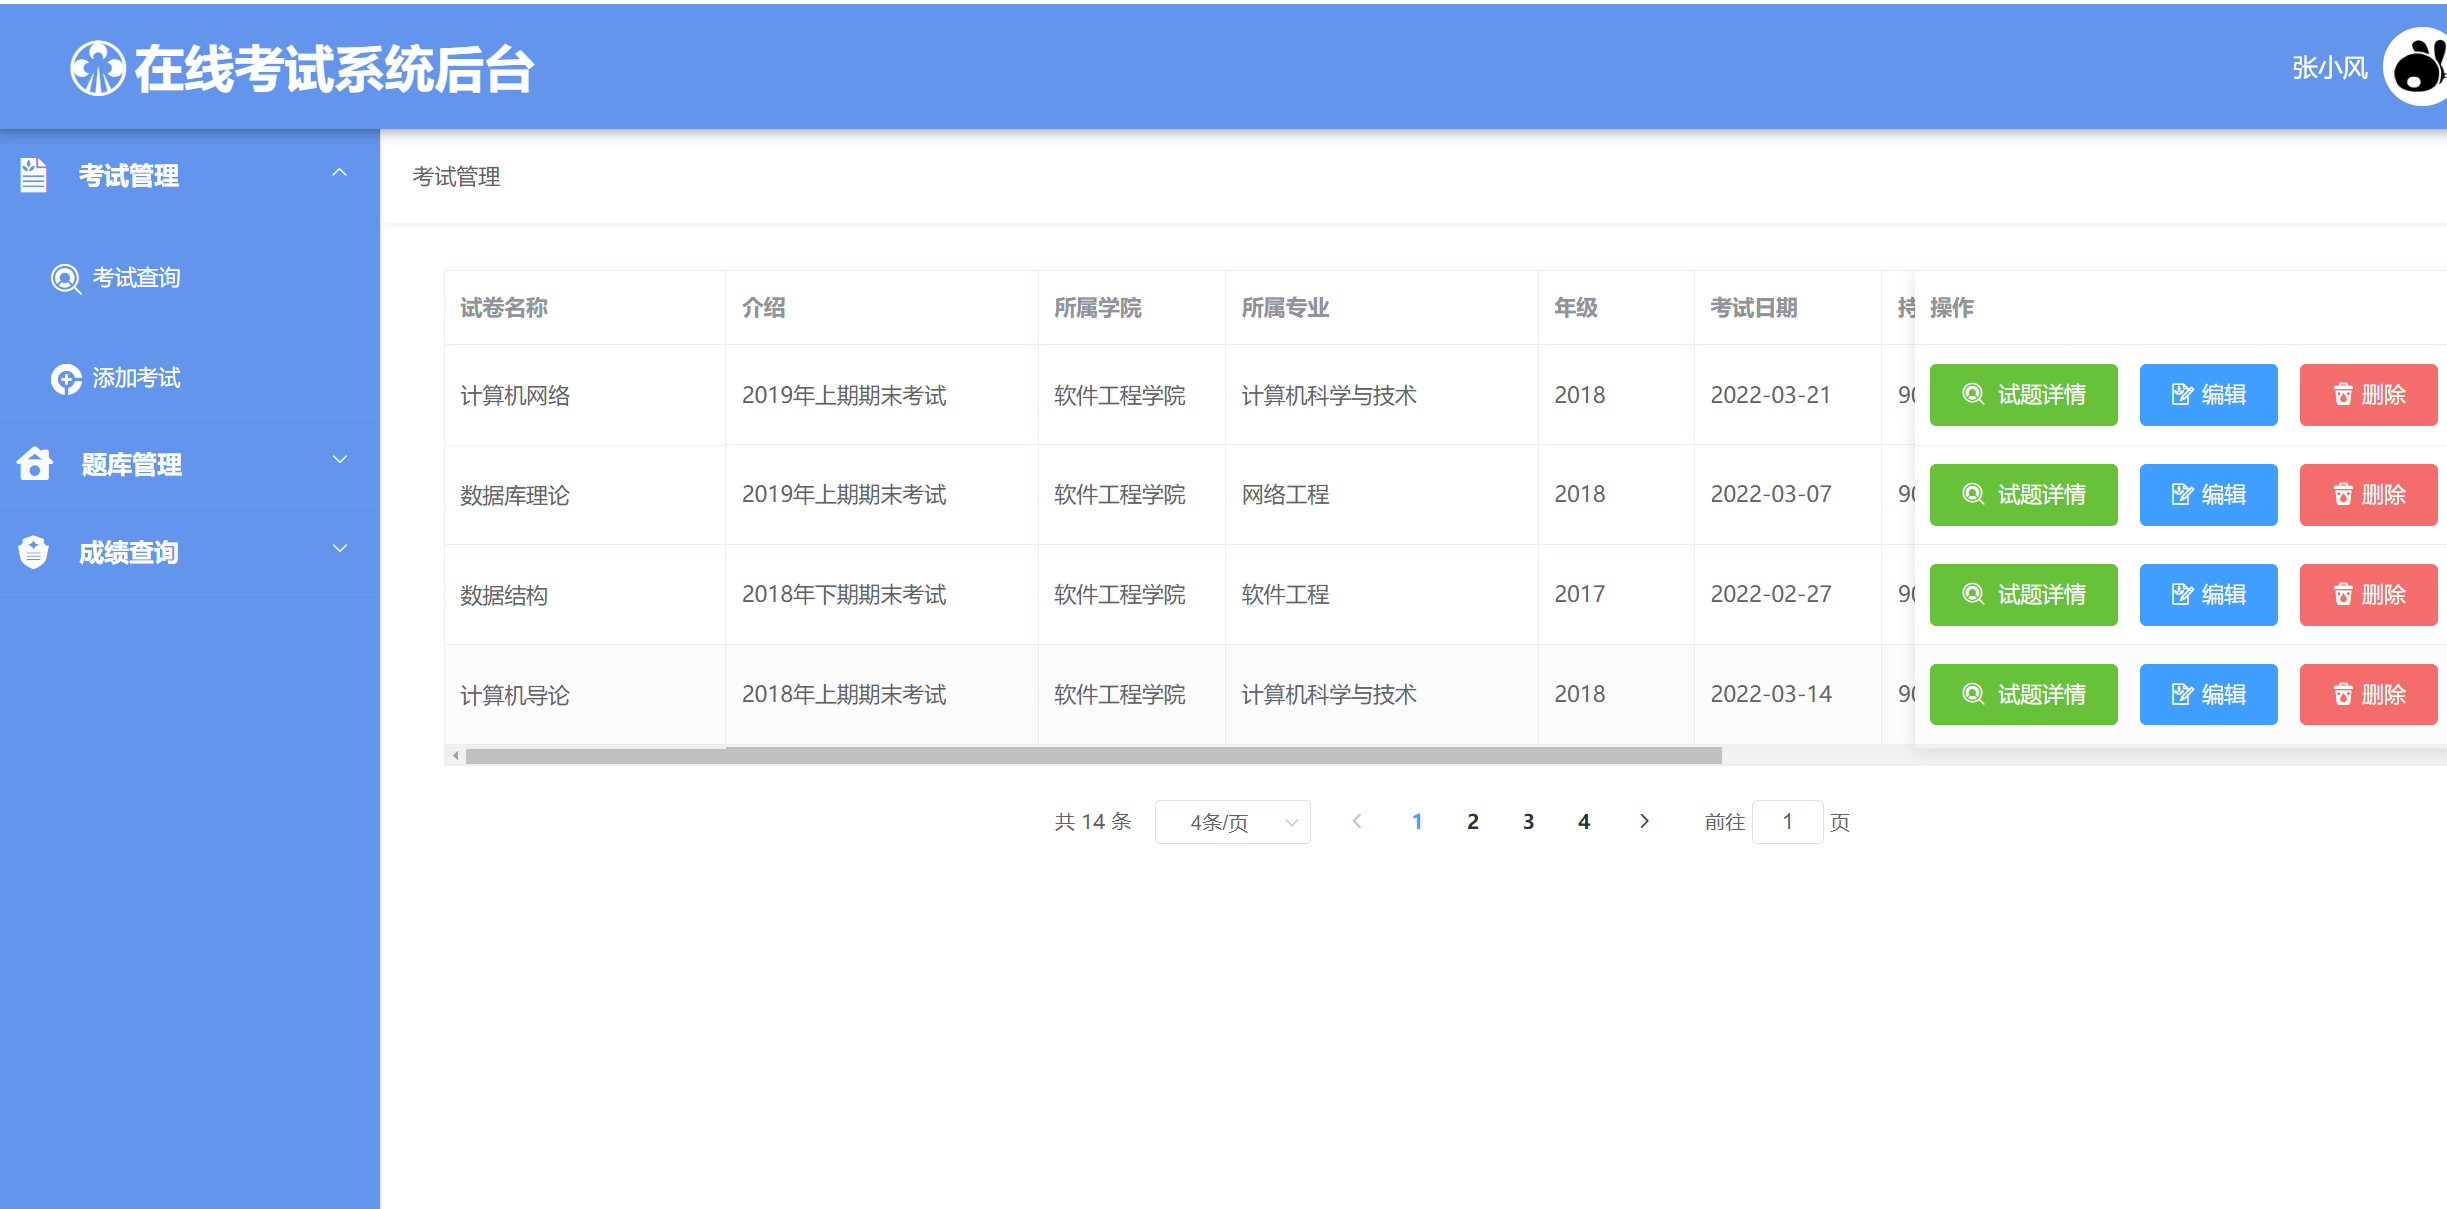Select the magnifier icon next to 考试查询
This screenshot has height=1209, width=2447.
(x=64, y=278)
